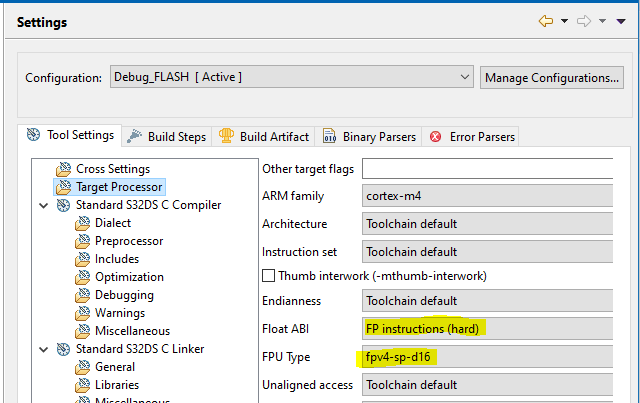
Task: Switch to the Tool Settings tab
Action: point(70,135)
